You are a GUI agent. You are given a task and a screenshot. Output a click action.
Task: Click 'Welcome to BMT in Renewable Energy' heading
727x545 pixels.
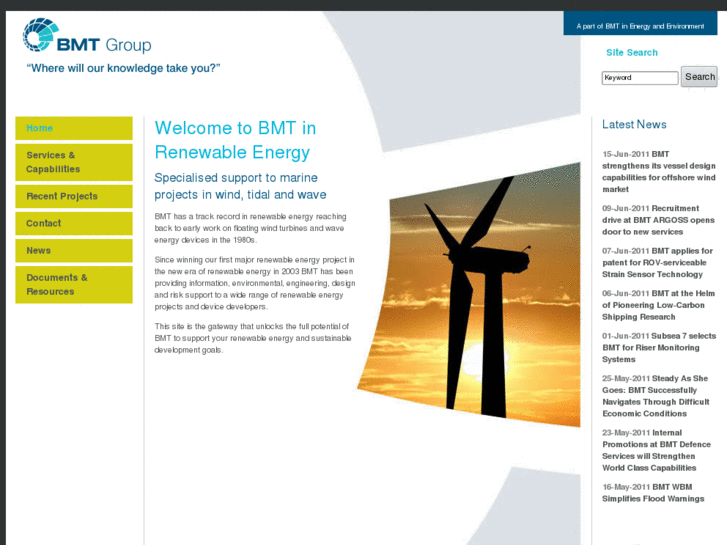236,140
